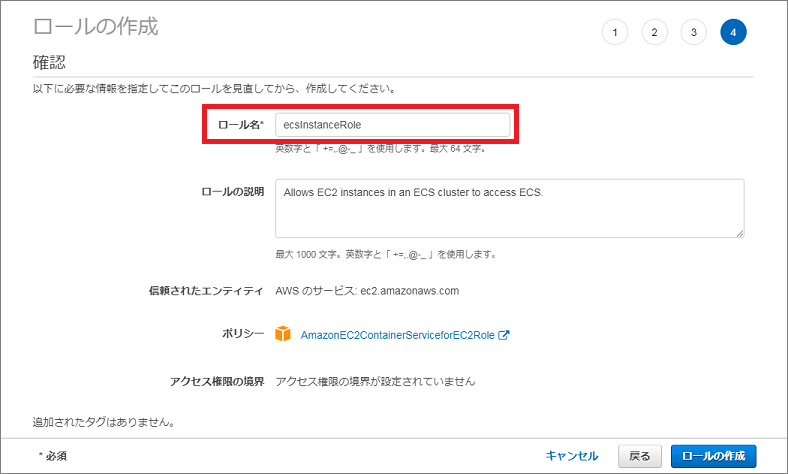Click the 追加されたタグはありません text
The height and width of the screenshot is (474, 788).
[x=104, y=422]
